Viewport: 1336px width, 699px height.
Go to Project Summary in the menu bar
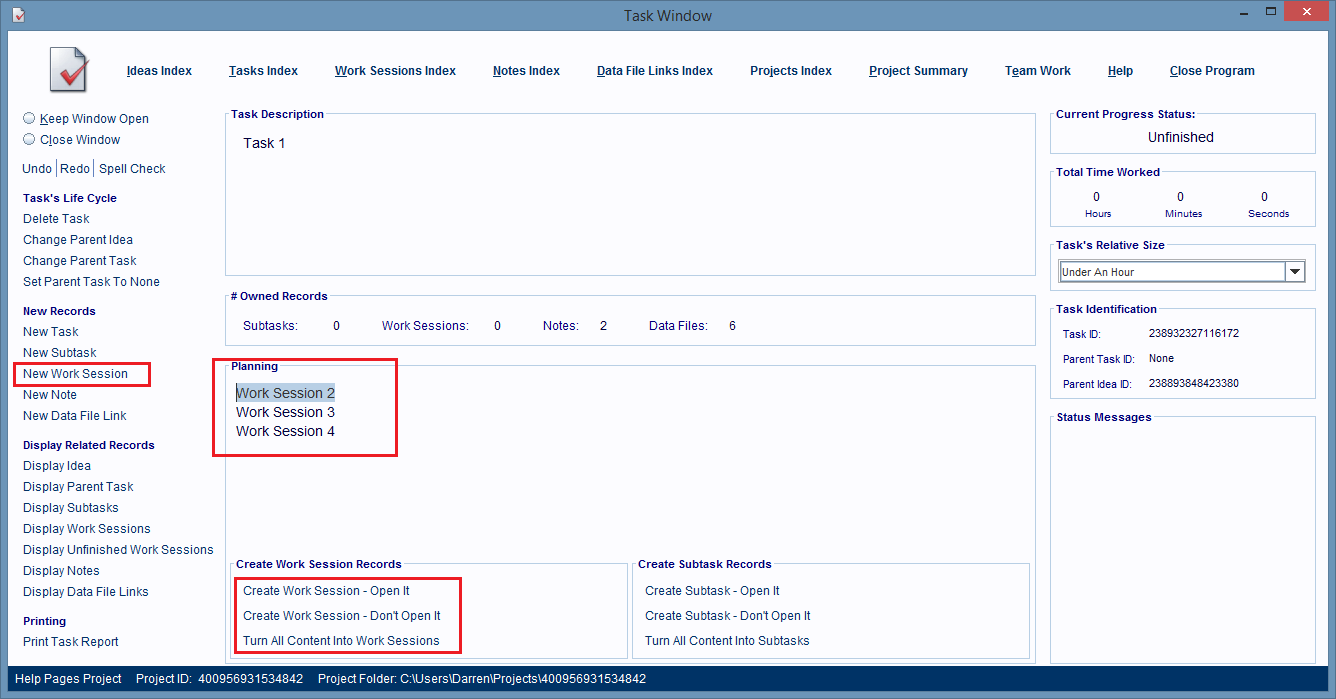[x=918, y=71]
